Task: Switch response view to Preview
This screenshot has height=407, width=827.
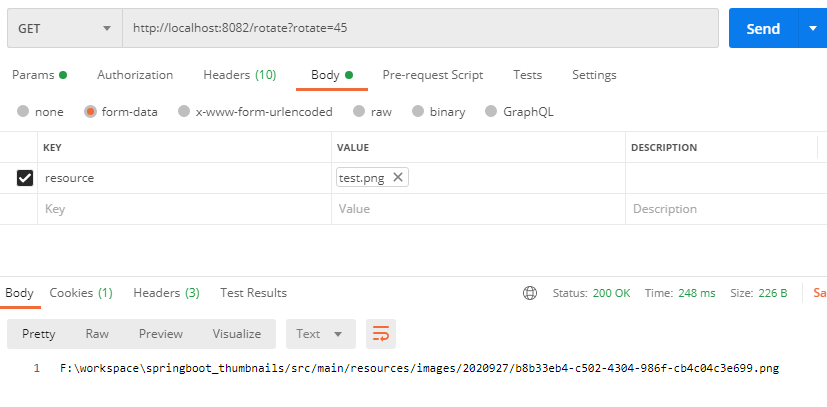Action: point(161,334)
